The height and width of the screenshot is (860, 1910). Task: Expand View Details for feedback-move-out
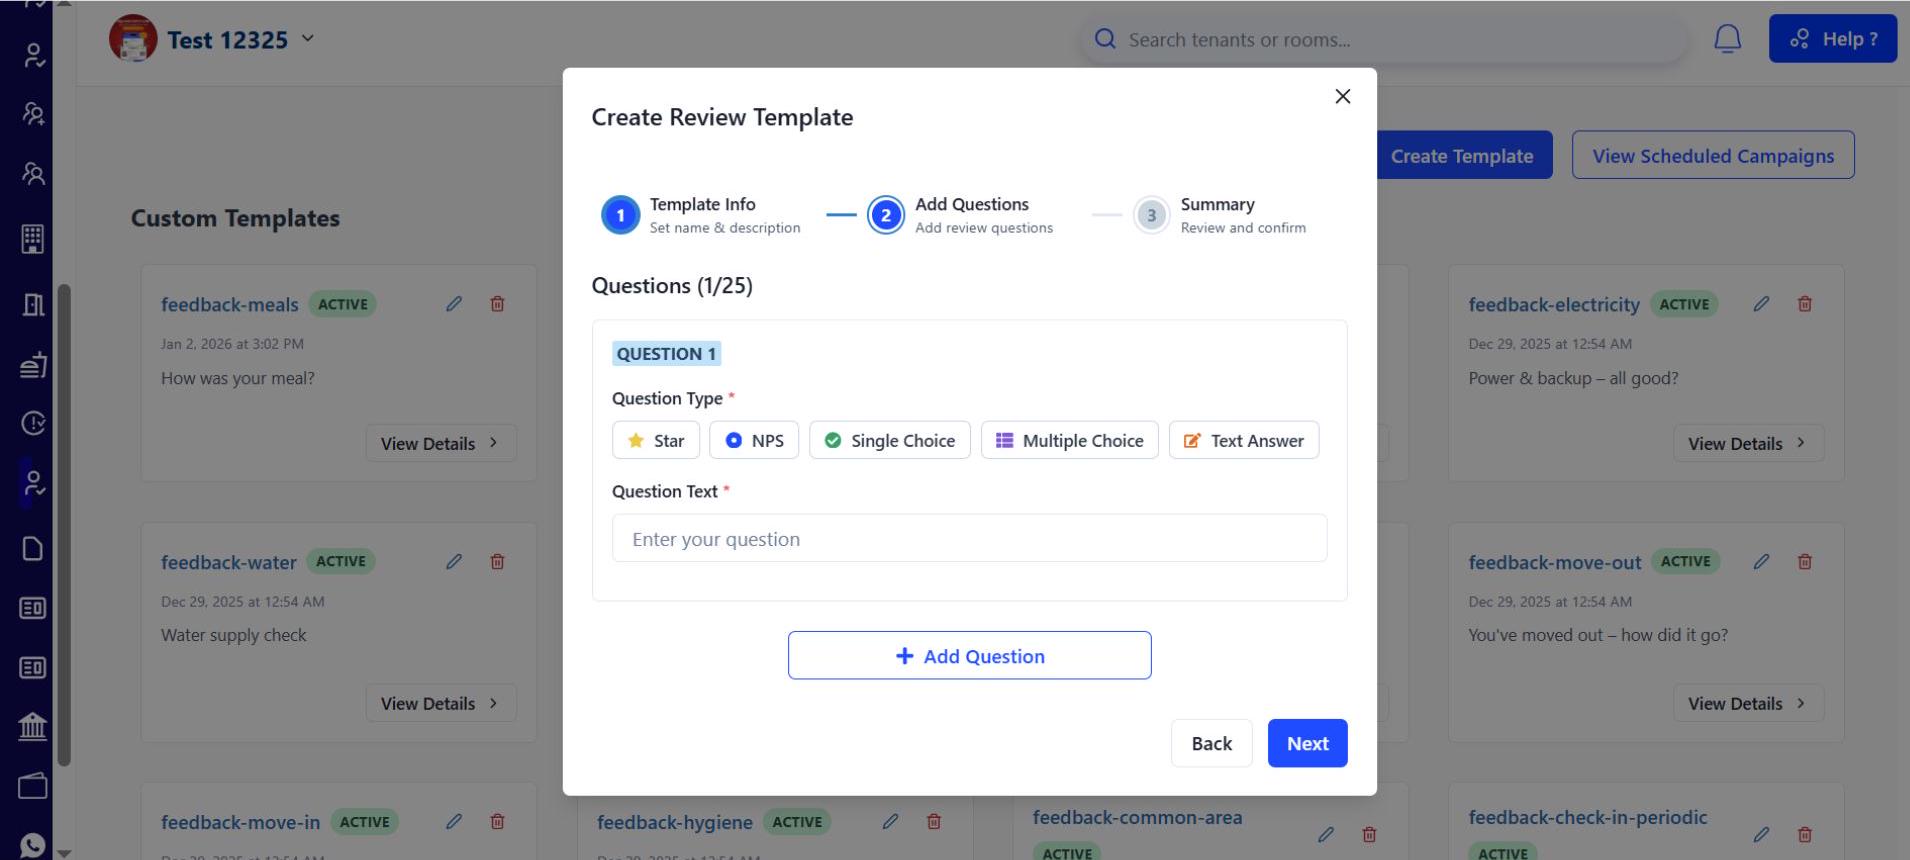pyautogui.click(x=1747, y=703)
